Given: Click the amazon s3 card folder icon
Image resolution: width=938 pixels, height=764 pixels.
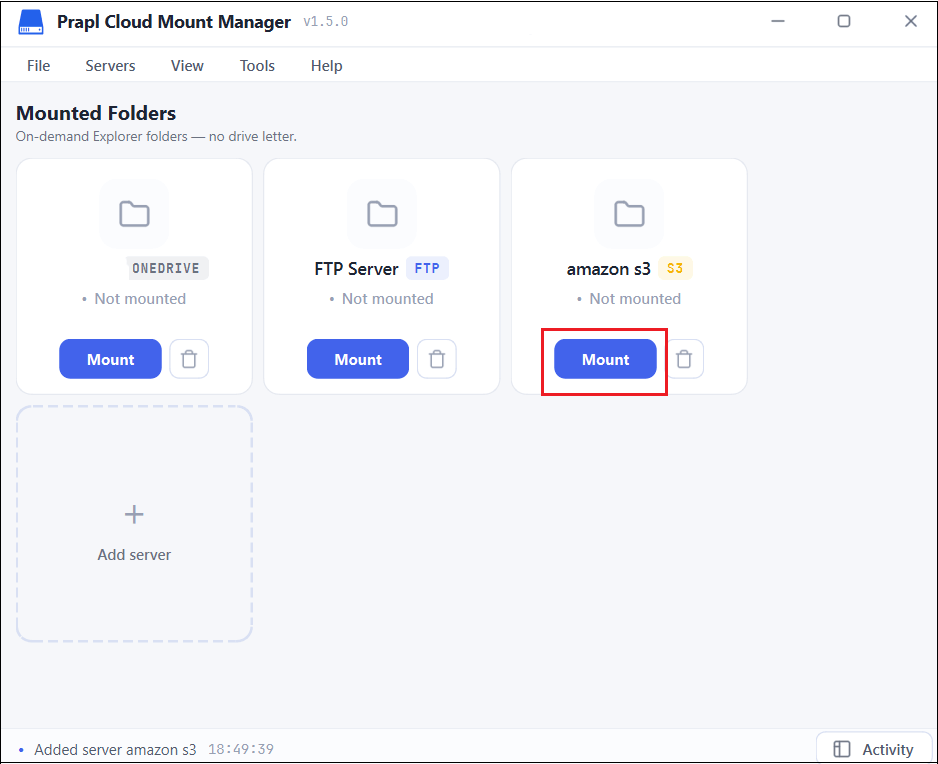Looking at the screenshot, I should 629,214.
